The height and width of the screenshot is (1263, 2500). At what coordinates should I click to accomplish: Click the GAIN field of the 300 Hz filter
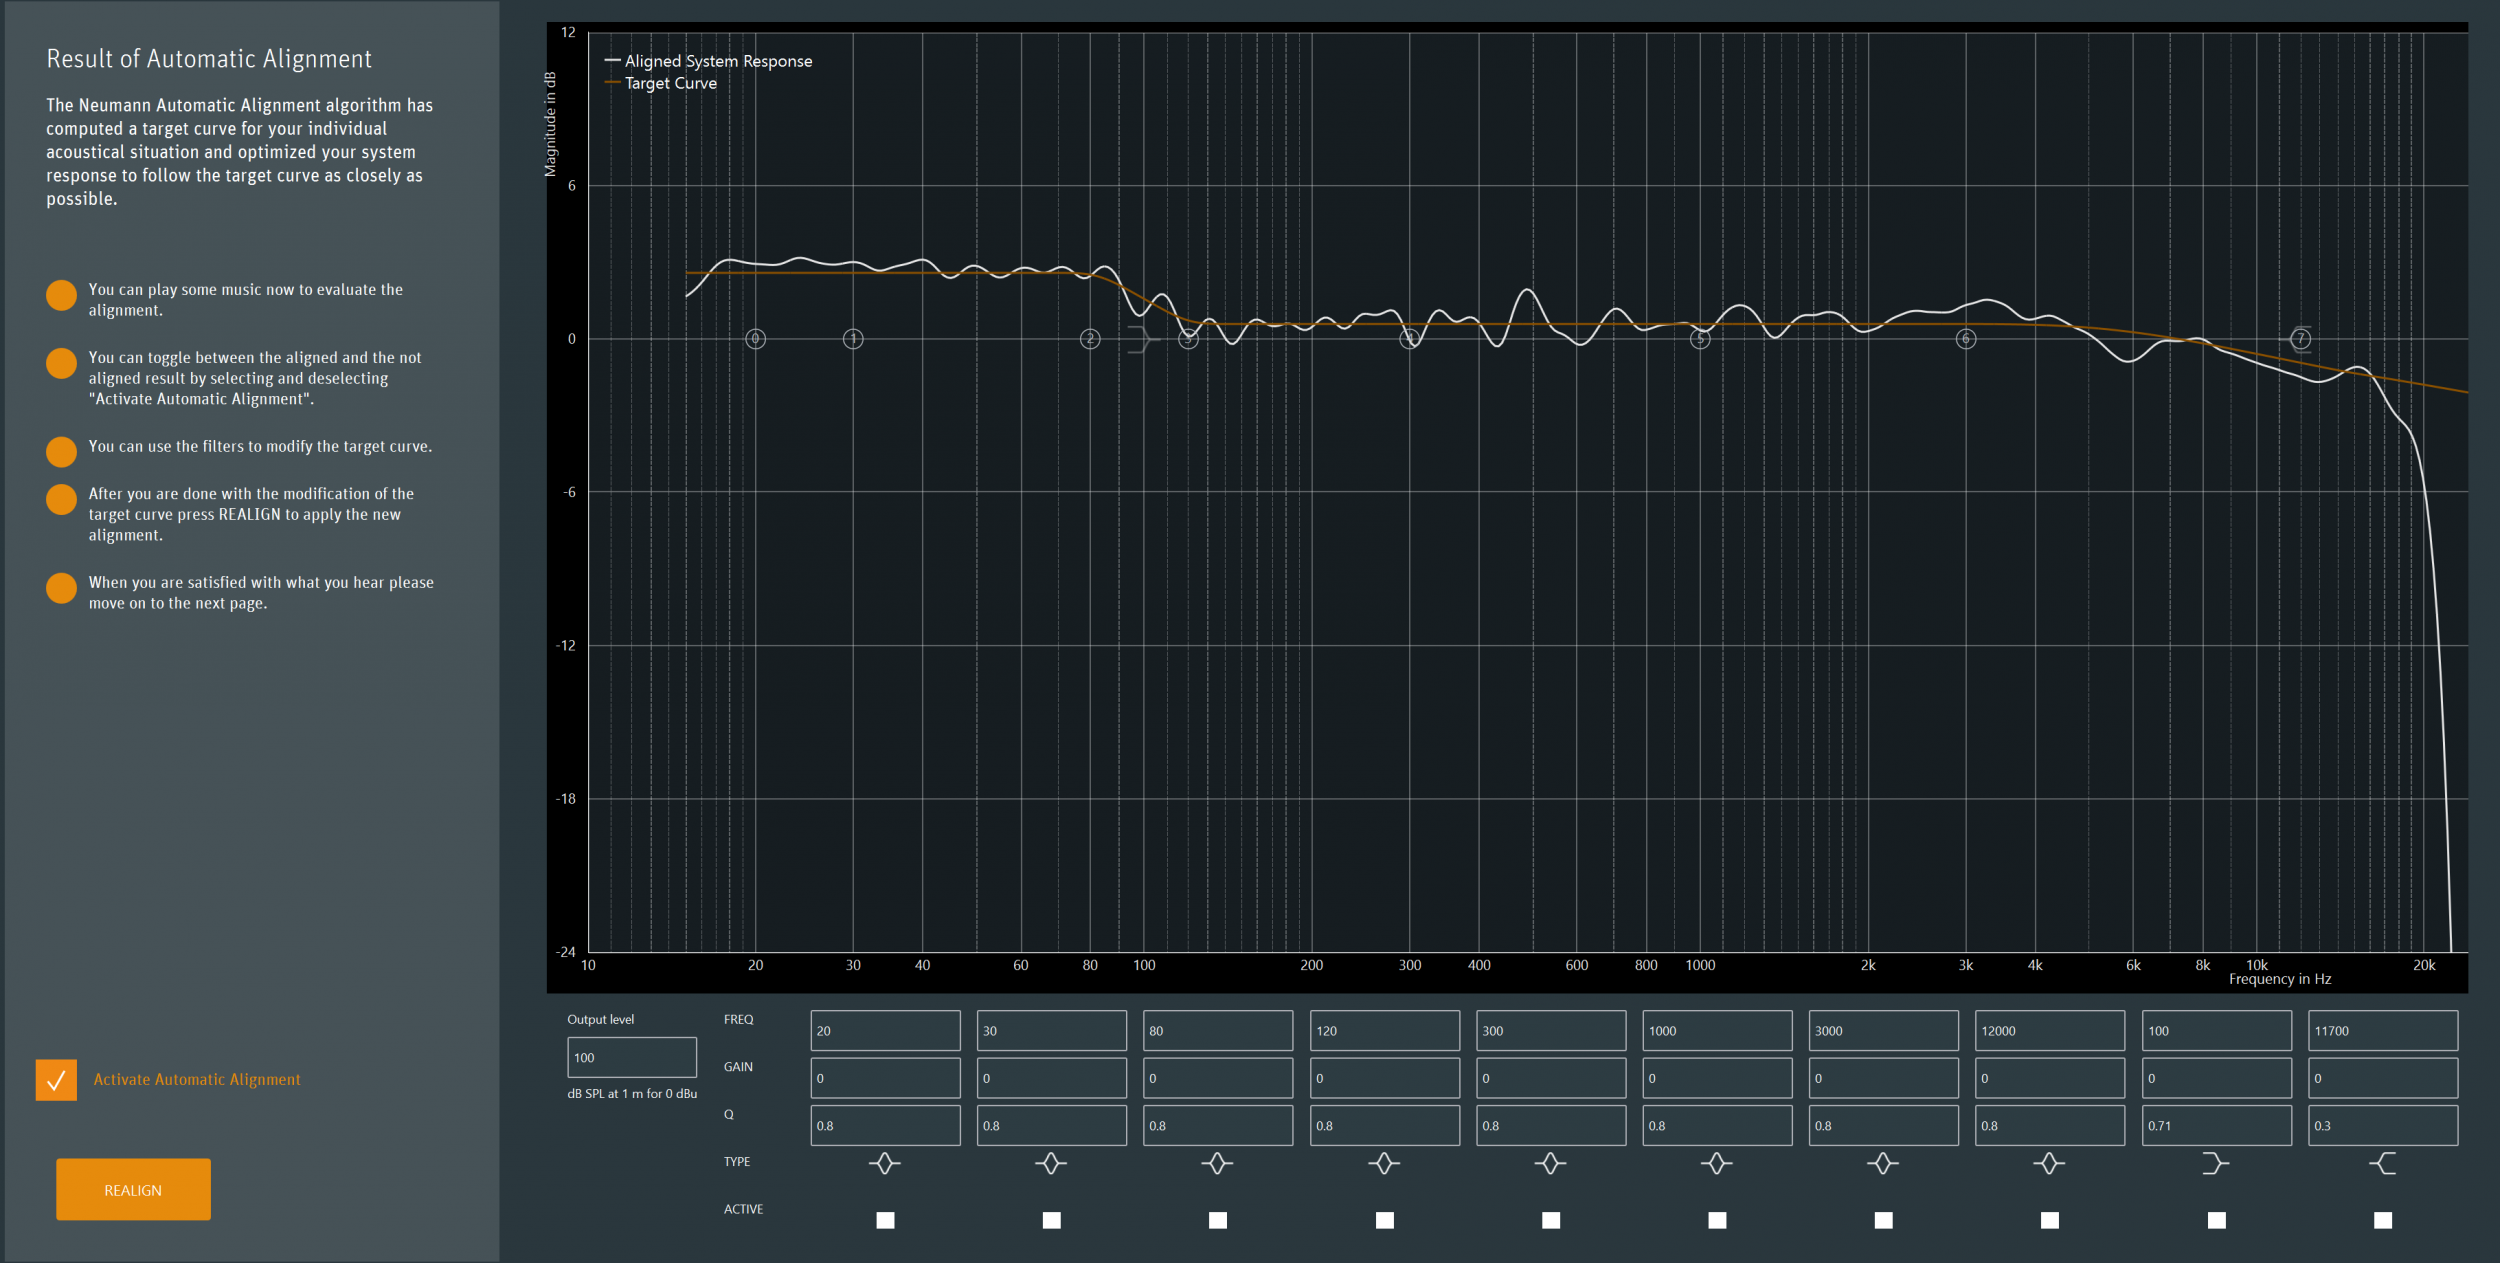tap(1550, 1078)
